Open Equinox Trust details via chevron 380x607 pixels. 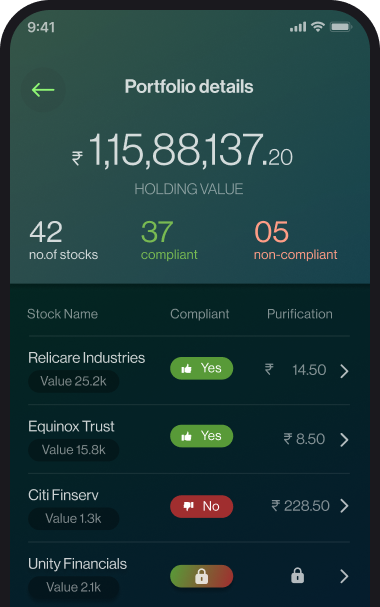[344, 440]
